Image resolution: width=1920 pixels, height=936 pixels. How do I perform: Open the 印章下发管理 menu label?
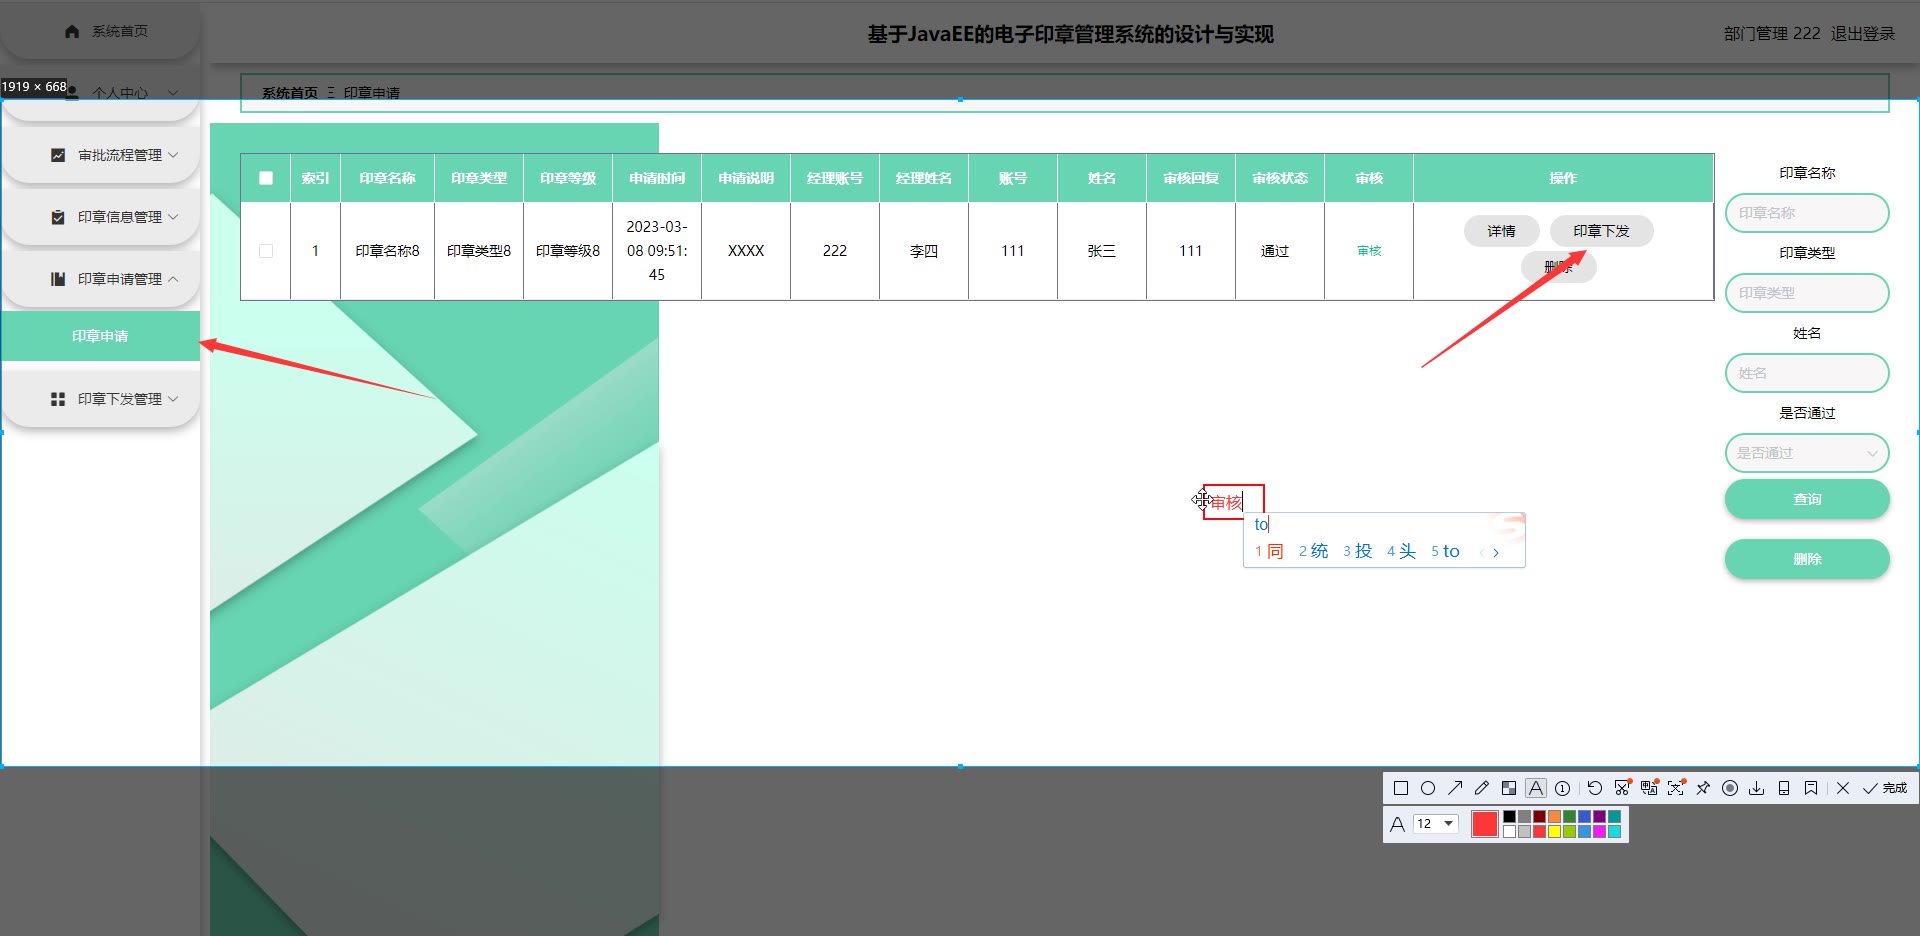[120, 399]
